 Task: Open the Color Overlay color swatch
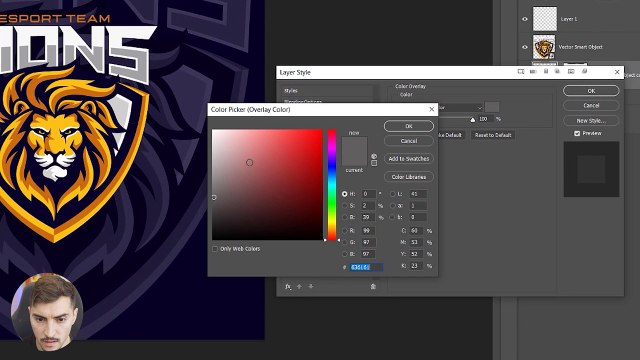(492, 107)
